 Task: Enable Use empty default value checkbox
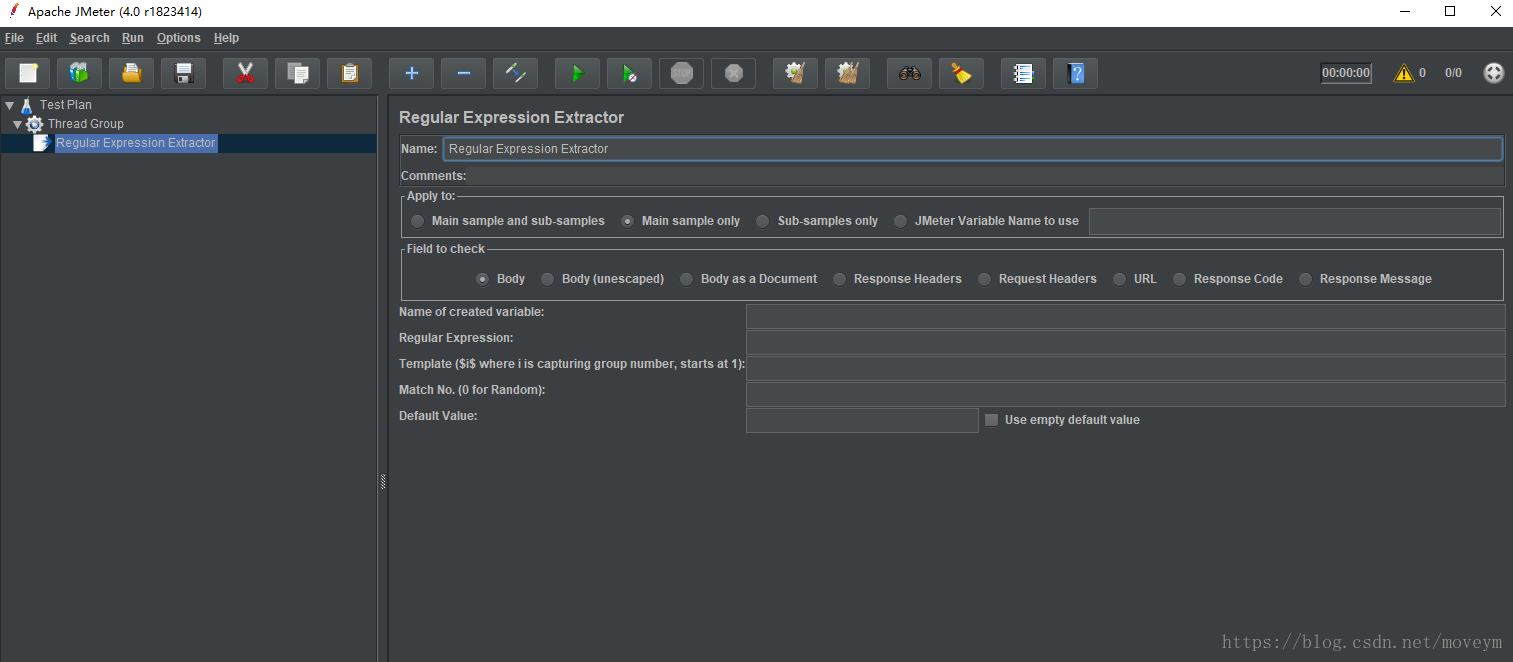(991, 420)
